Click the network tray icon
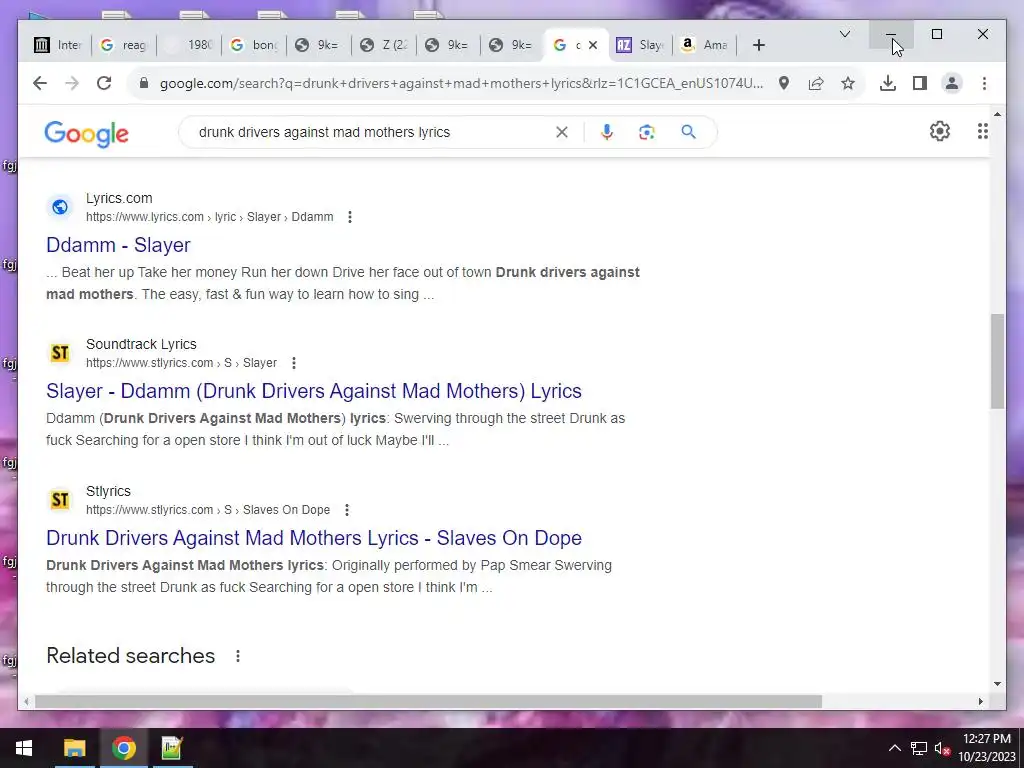The image size is (1024, 768). (919, 748)
